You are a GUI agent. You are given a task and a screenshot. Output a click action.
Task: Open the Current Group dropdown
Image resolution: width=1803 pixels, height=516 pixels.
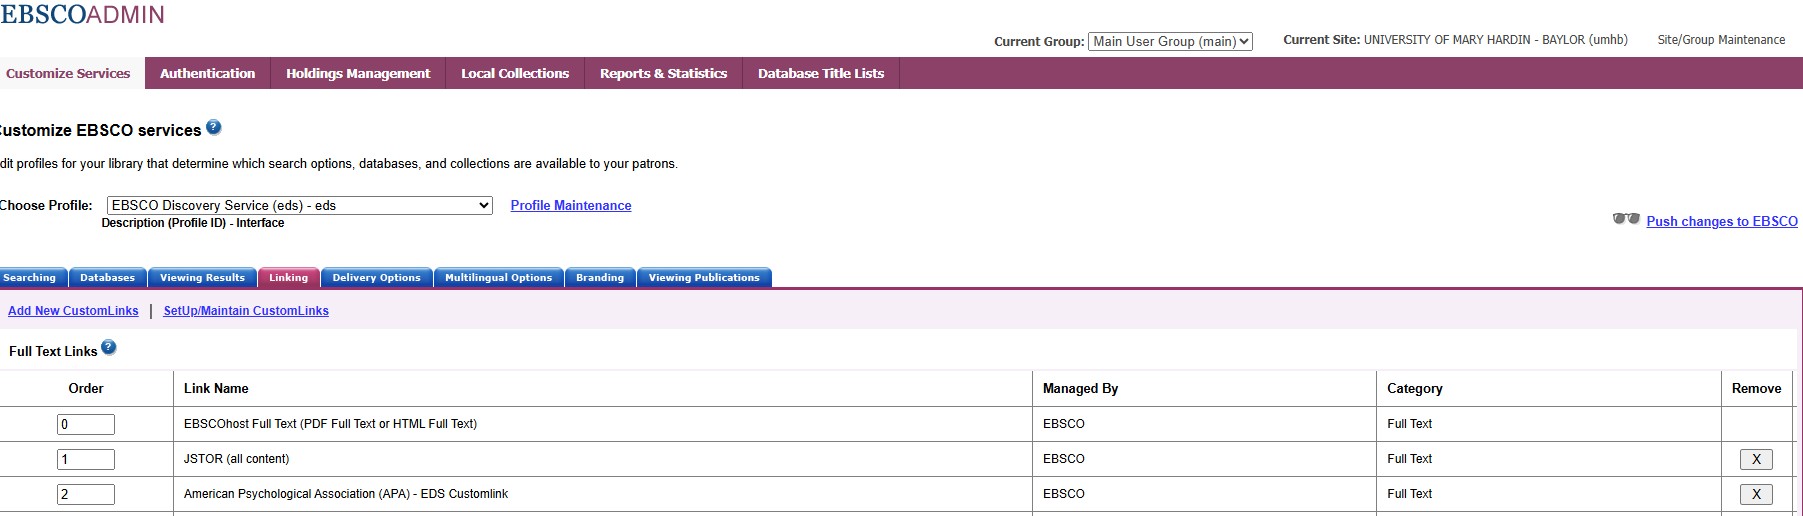click(x=1170, y=41)
